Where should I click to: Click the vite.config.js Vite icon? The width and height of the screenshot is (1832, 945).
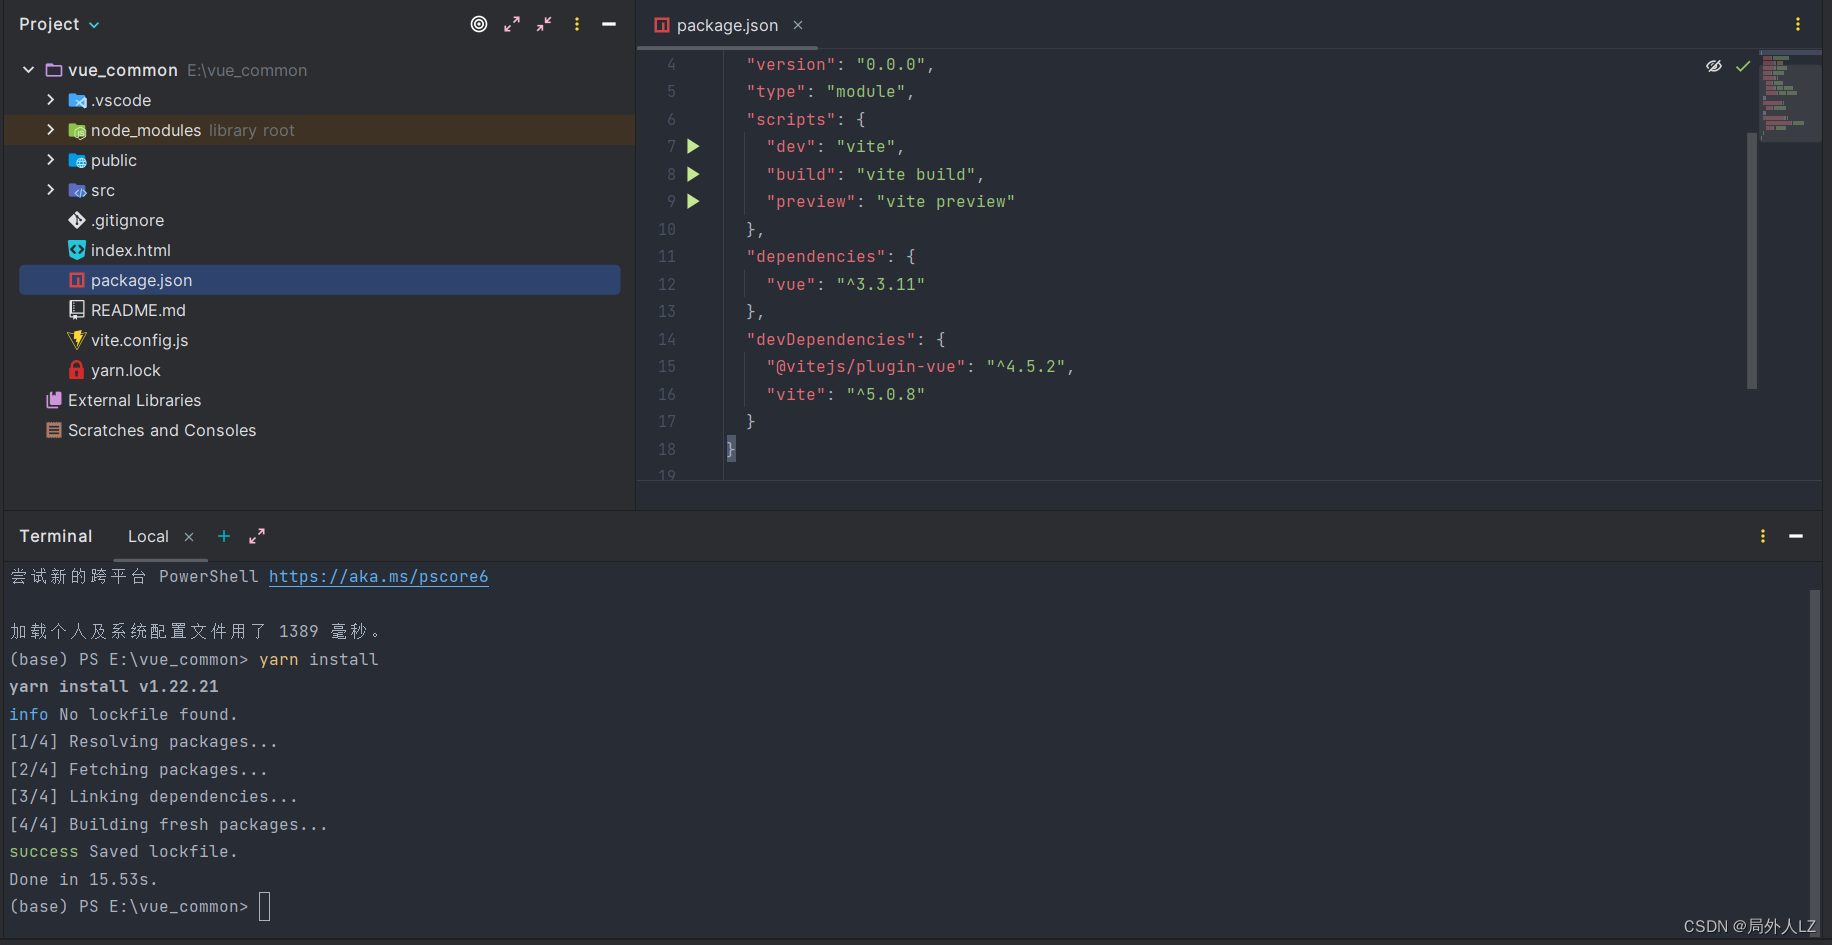click(x=77, y=340)
